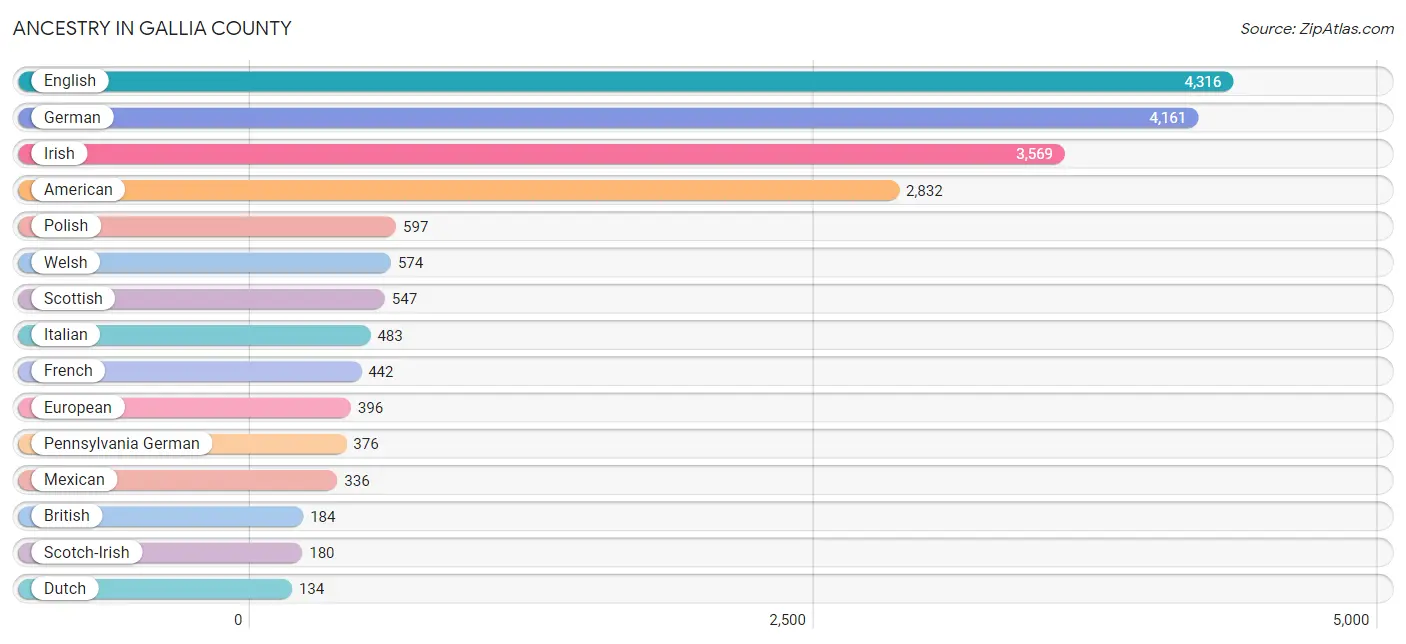
Task: Click the Irish bar label
Action: click(x=59, y=153)
